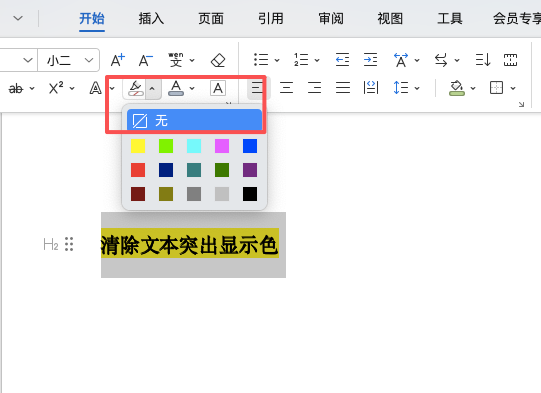Open the numbering style dropdown arrow
Viewport: 541px width, 393px height.
tap(317, 60)
